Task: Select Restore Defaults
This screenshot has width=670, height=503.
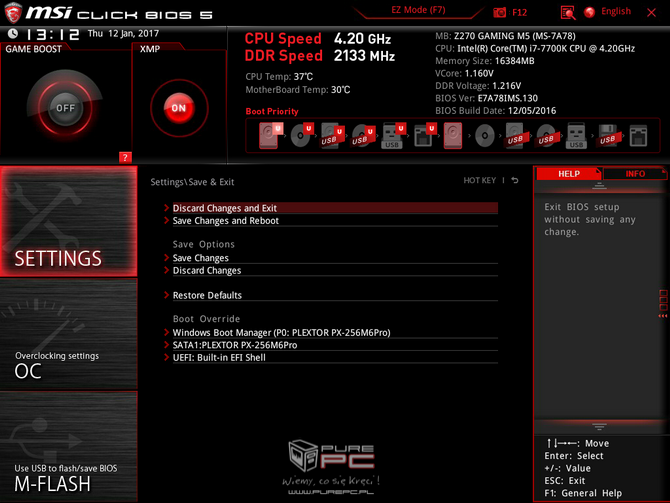Action: tap(335, 295)
